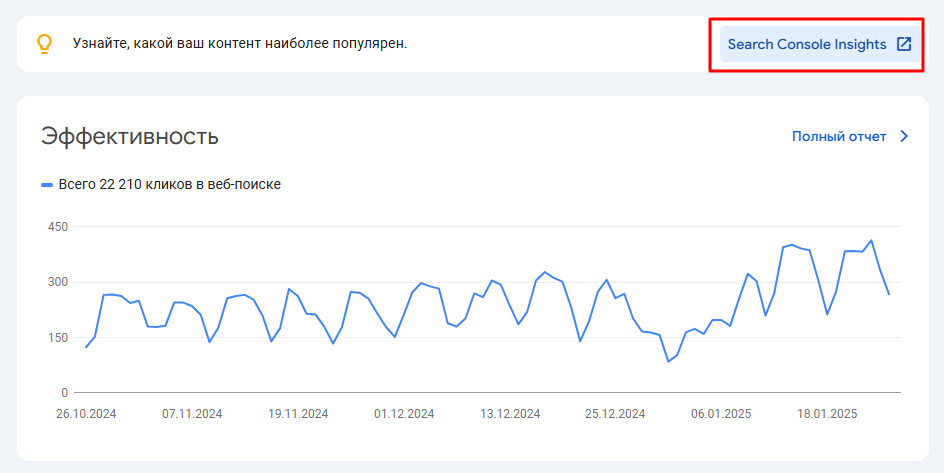Click the 300 y-axis label
The width and height of the screenshot is (944, 473).
pos(57,282)
